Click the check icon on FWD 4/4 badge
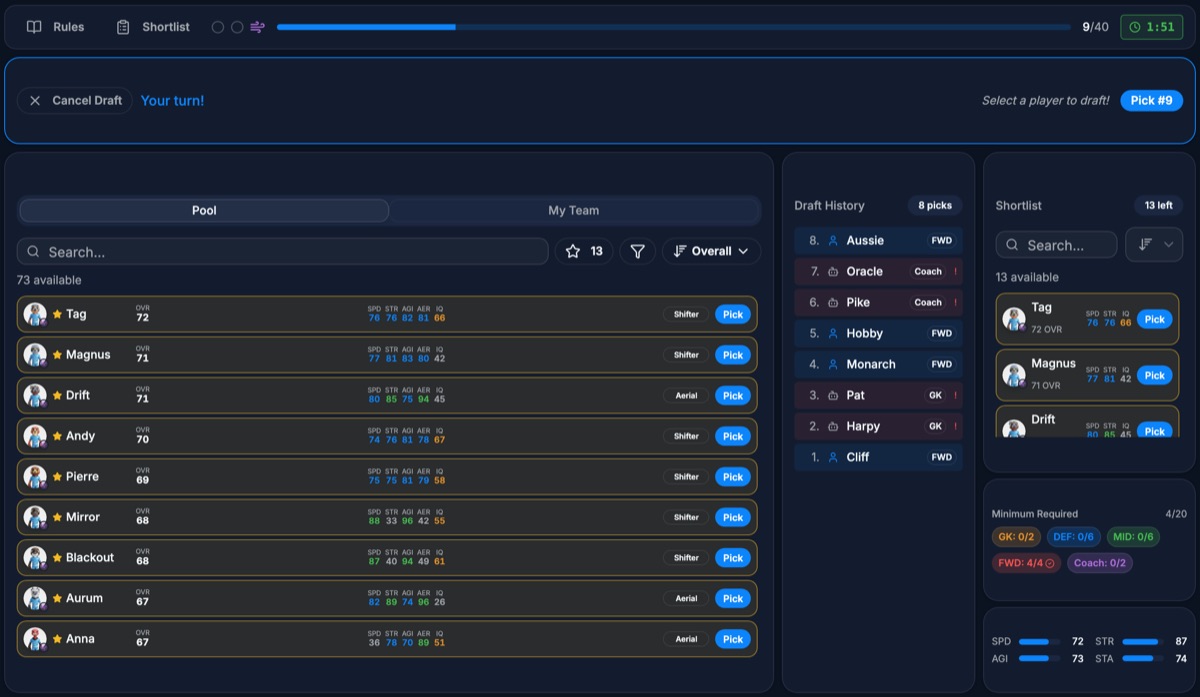Screen dimensions: 1200x697 click(1049, 563)
